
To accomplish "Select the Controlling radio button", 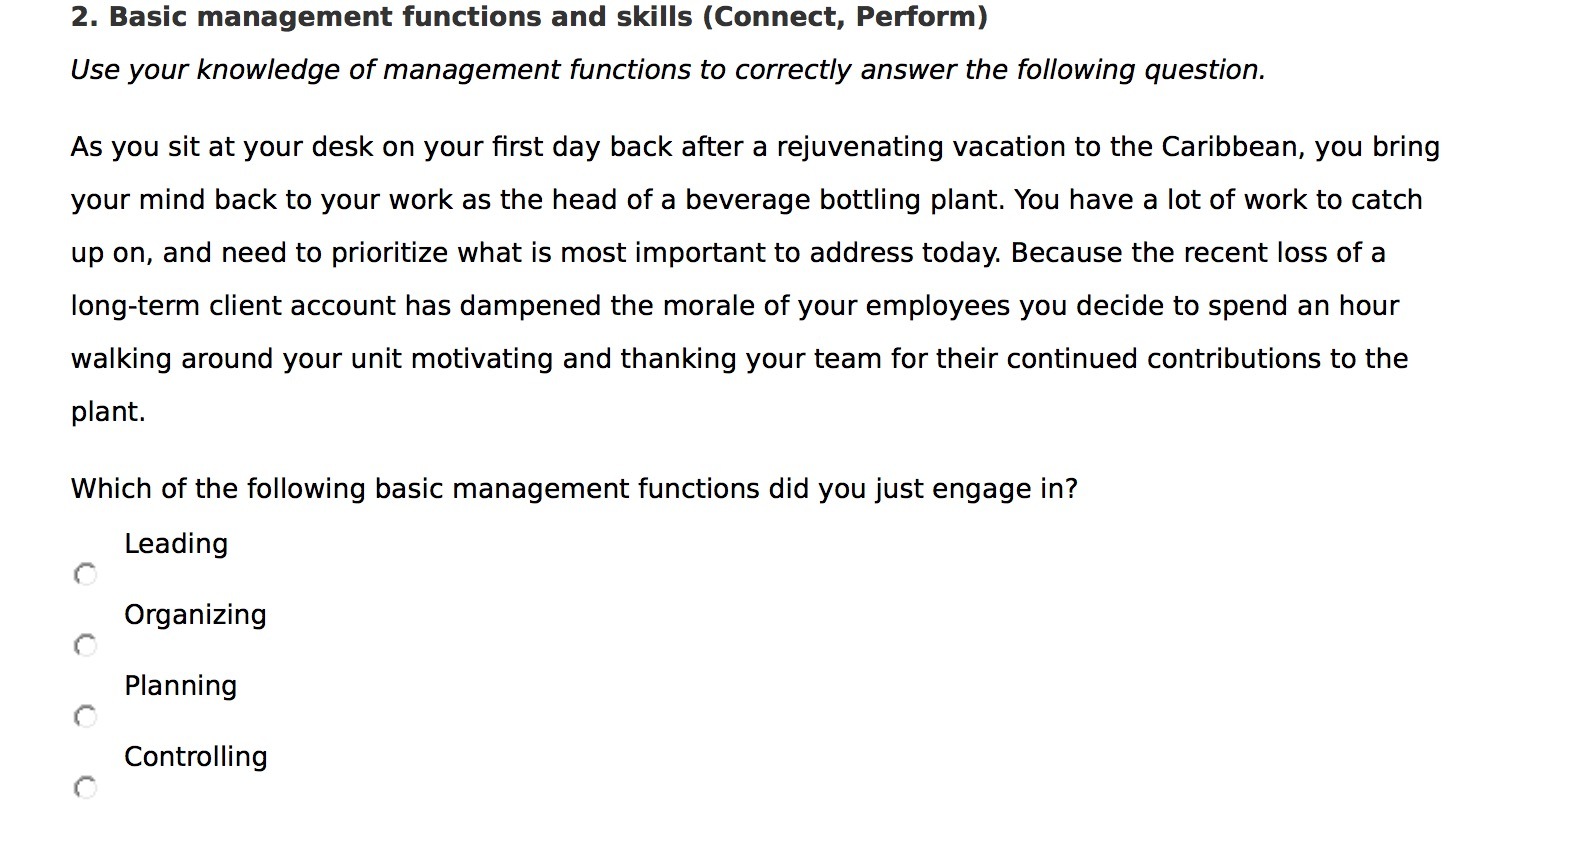I will 86,787.
